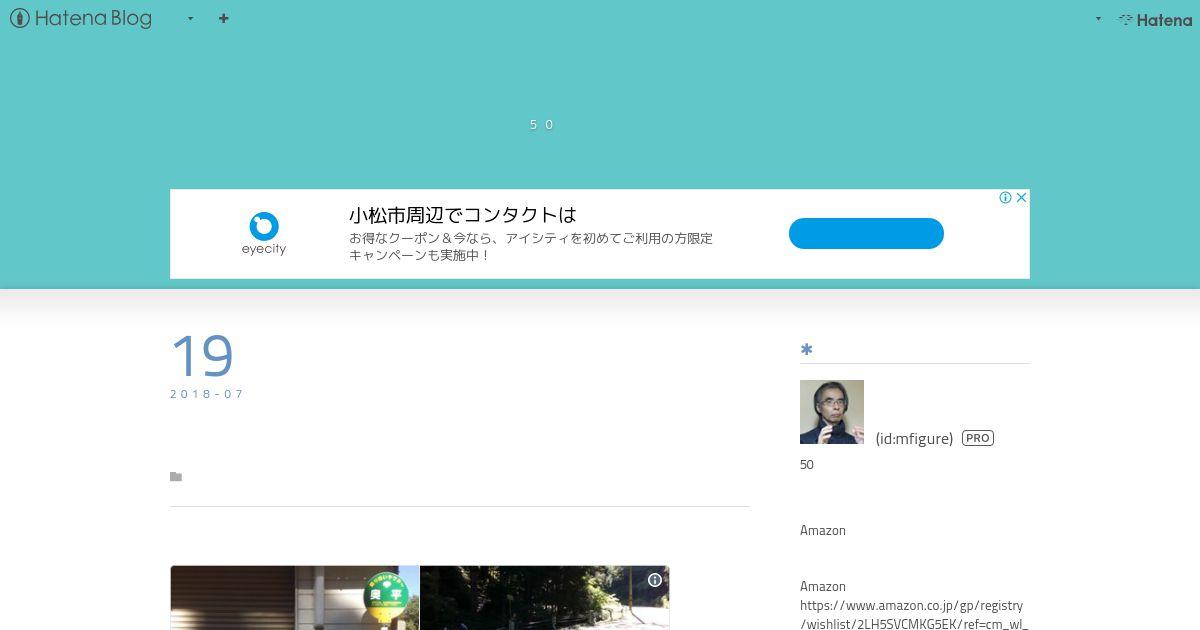Open the forest road photo thumbnail
This screenshot has width=1200, height=630.
(544, 598)
